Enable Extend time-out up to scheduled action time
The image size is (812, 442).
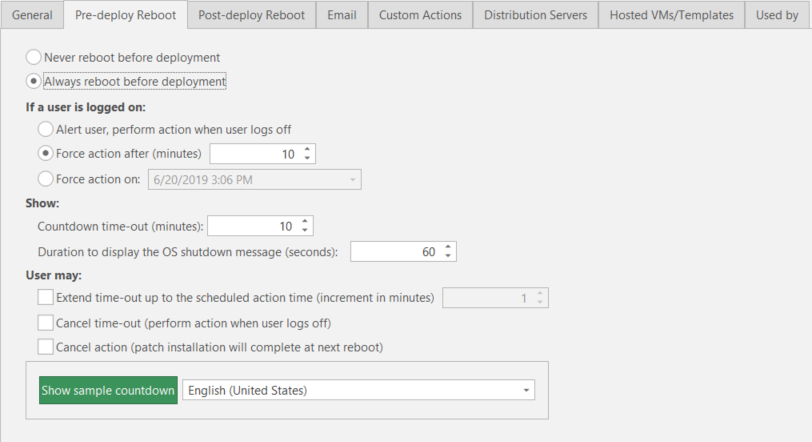[x=46, y=297]
